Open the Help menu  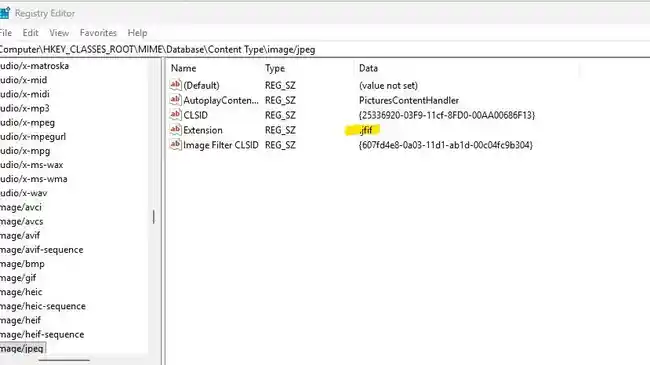tap(137, 33)
